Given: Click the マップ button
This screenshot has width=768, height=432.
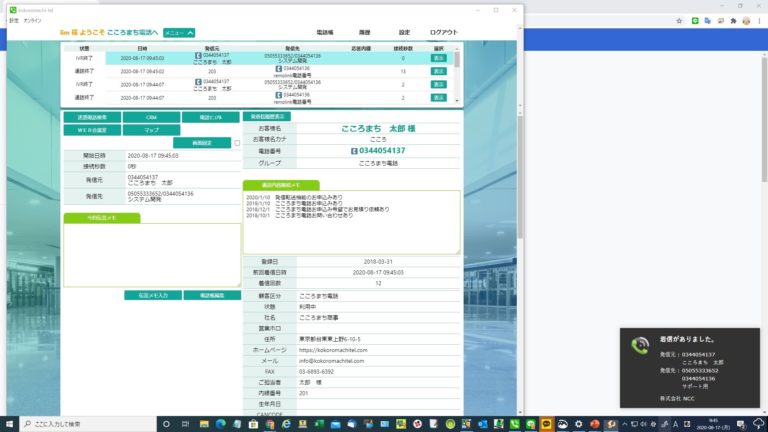Looking at the screenshot, I should click(x=151, y=130).
